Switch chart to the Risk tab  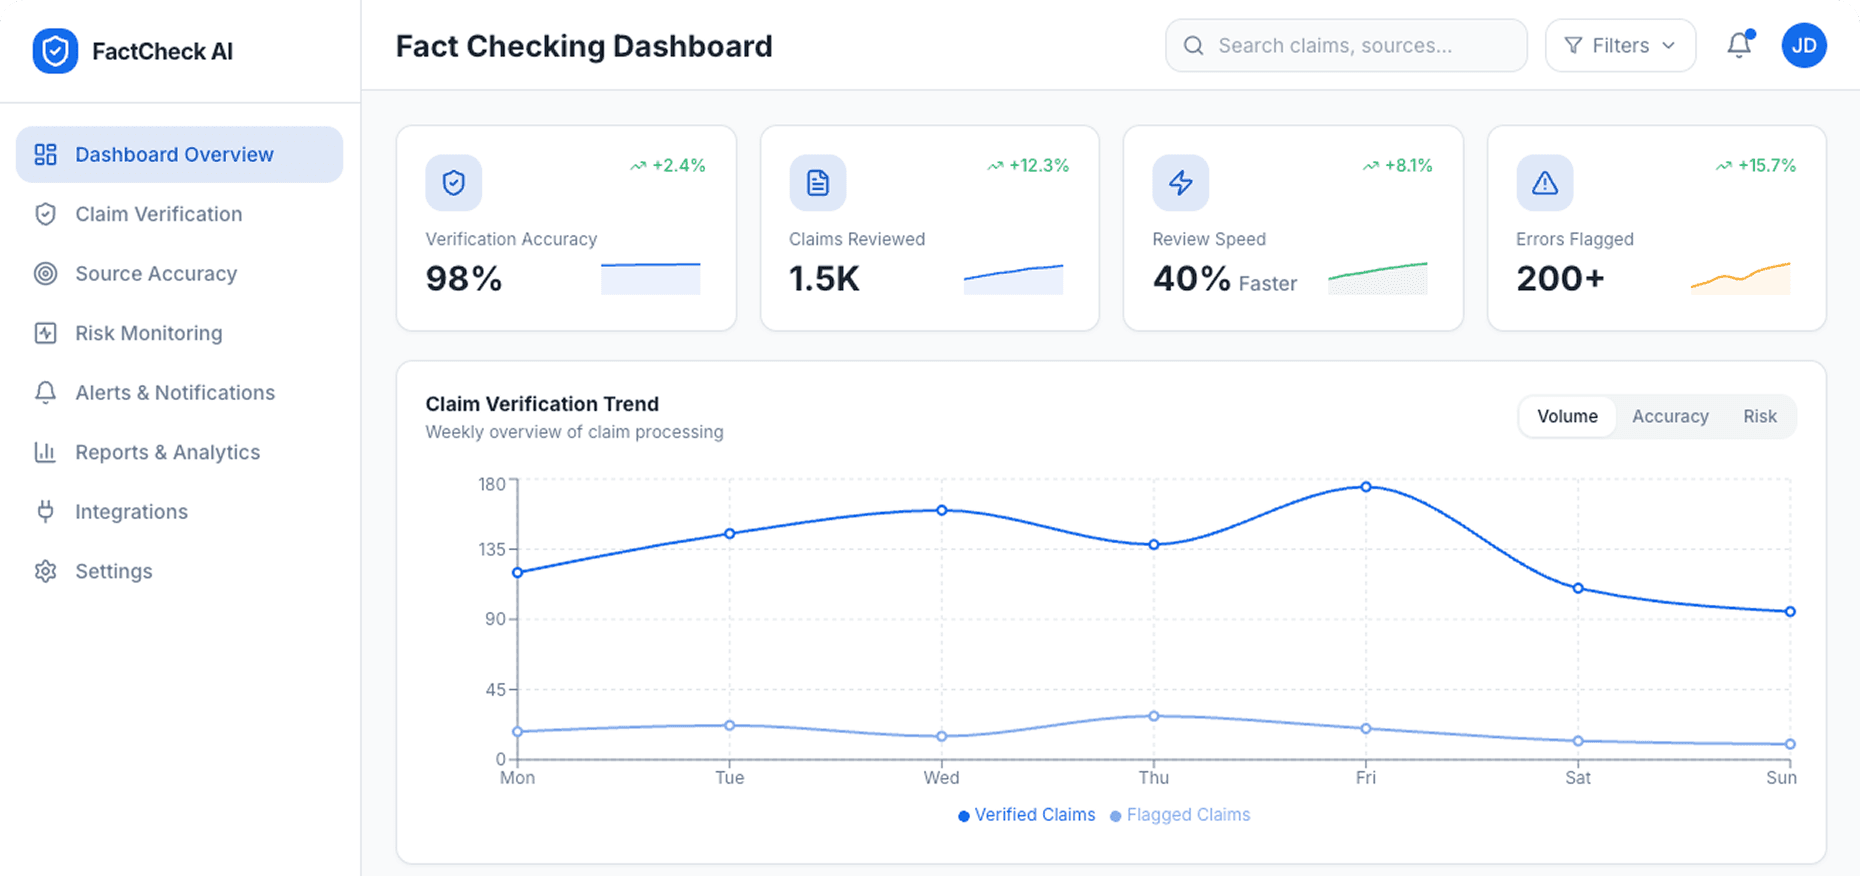point(1760,417)
